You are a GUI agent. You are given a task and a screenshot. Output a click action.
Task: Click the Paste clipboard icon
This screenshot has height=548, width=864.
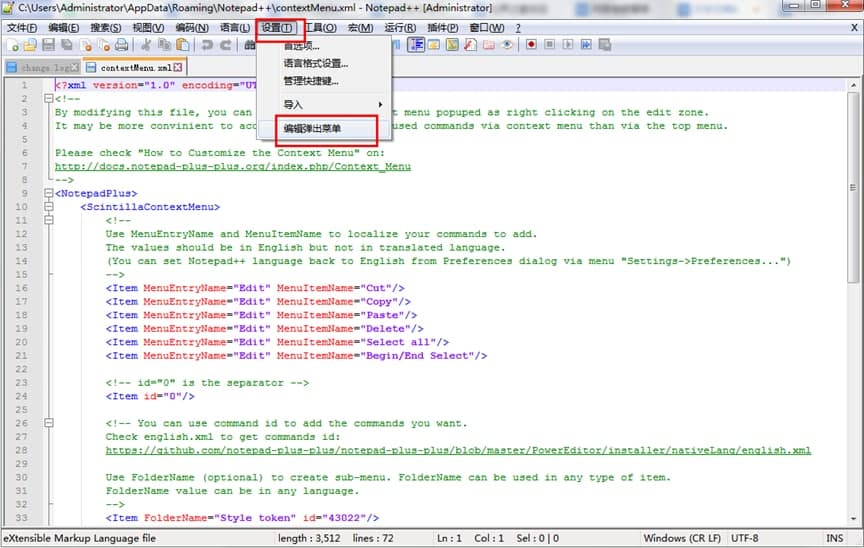click(182, 45)
